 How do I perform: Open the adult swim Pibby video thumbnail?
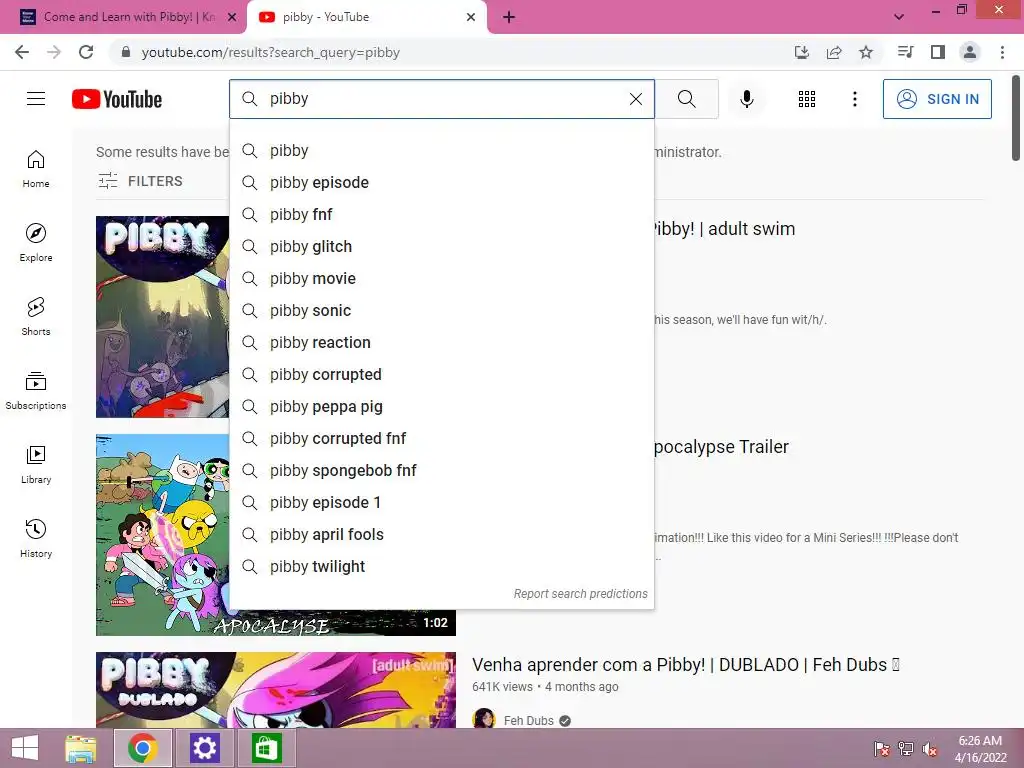(x=162, y=317)
